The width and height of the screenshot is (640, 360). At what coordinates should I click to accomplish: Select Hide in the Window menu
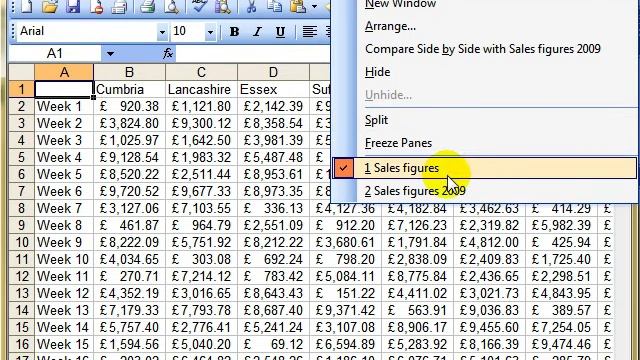(x=378, y=72)
